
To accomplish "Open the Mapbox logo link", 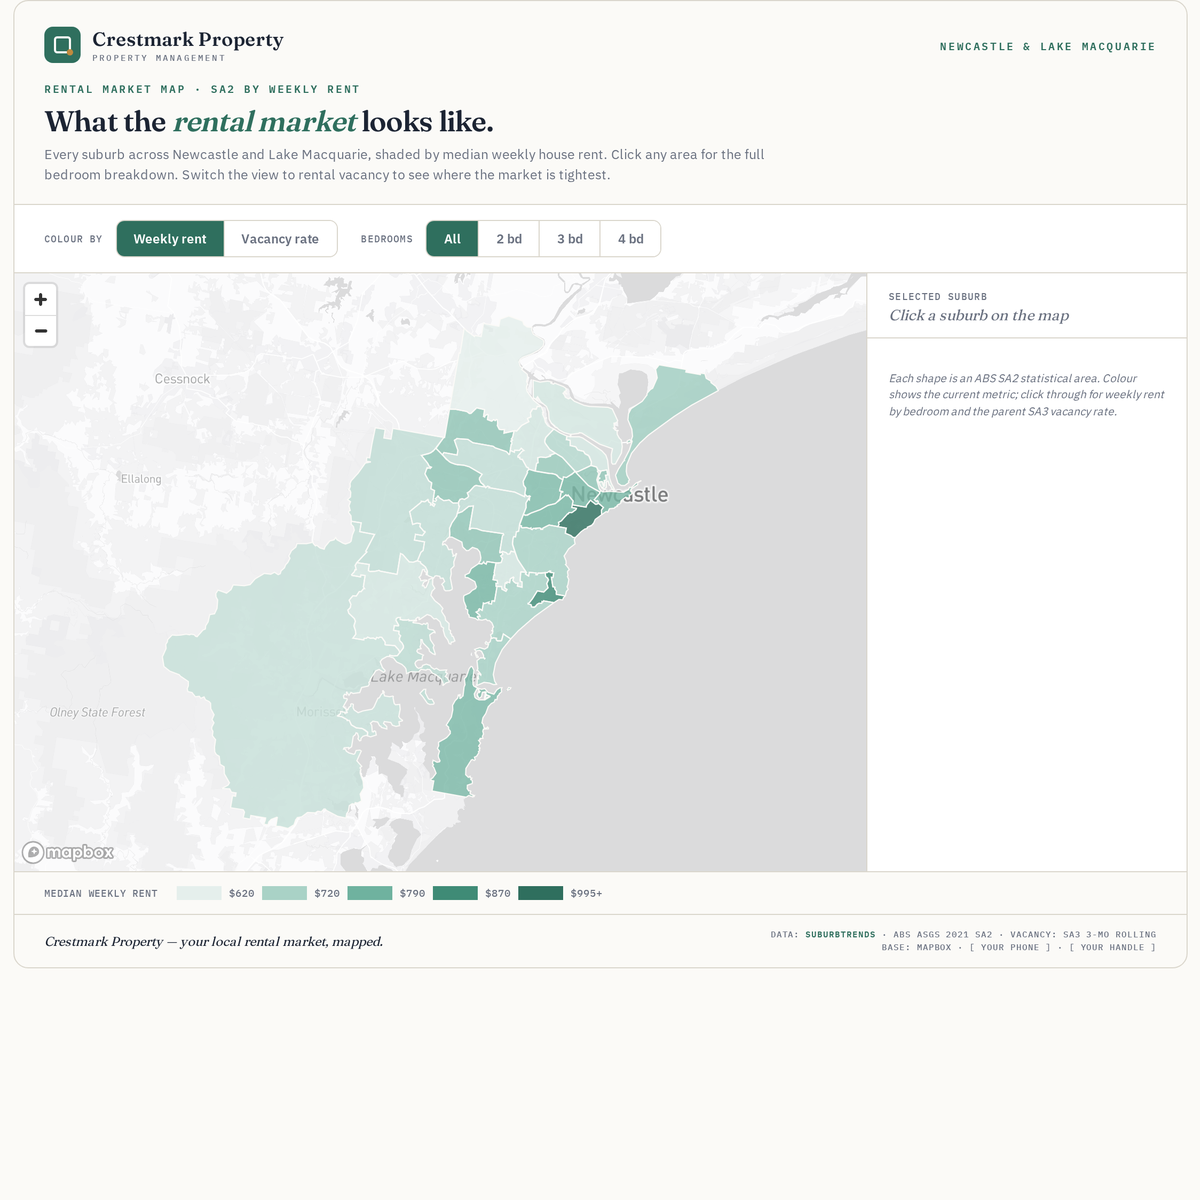I will (68, 852).
